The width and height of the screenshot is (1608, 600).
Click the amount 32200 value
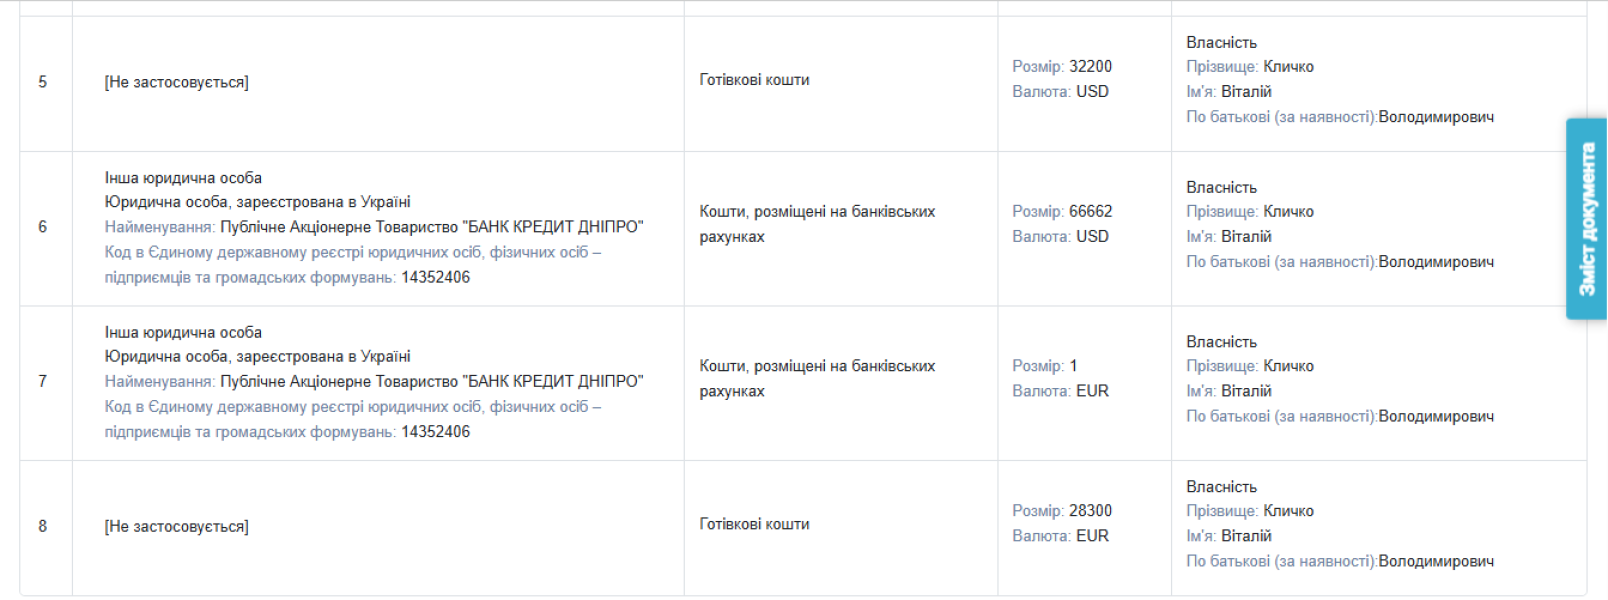click(1090, 67)
